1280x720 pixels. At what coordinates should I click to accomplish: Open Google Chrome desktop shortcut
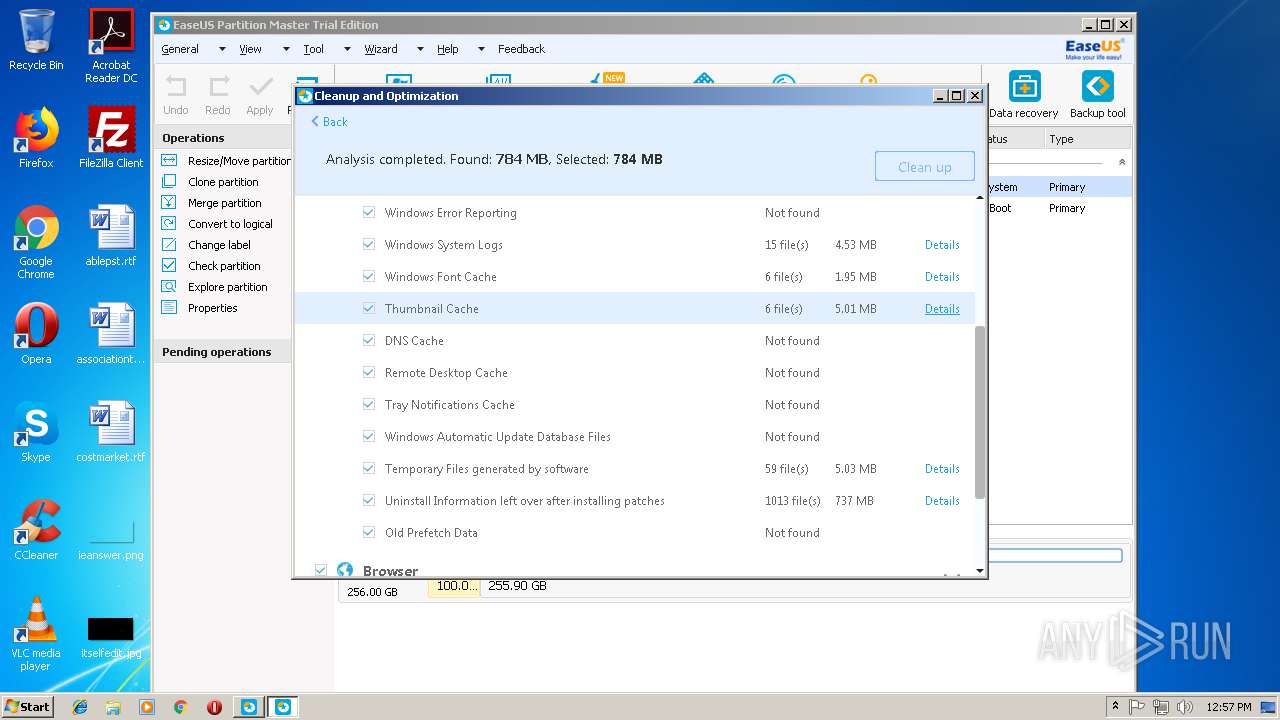click(x=36, y=242)
